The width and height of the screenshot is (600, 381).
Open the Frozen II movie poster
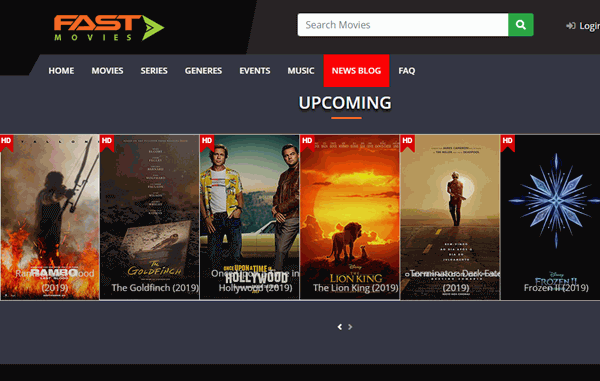[x=550, y=217]
